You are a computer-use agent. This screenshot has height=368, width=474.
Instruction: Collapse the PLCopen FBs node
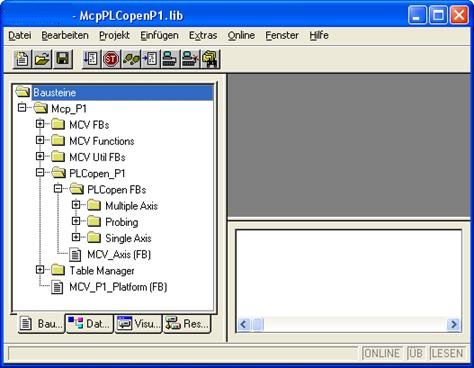[x=58, y=189]
